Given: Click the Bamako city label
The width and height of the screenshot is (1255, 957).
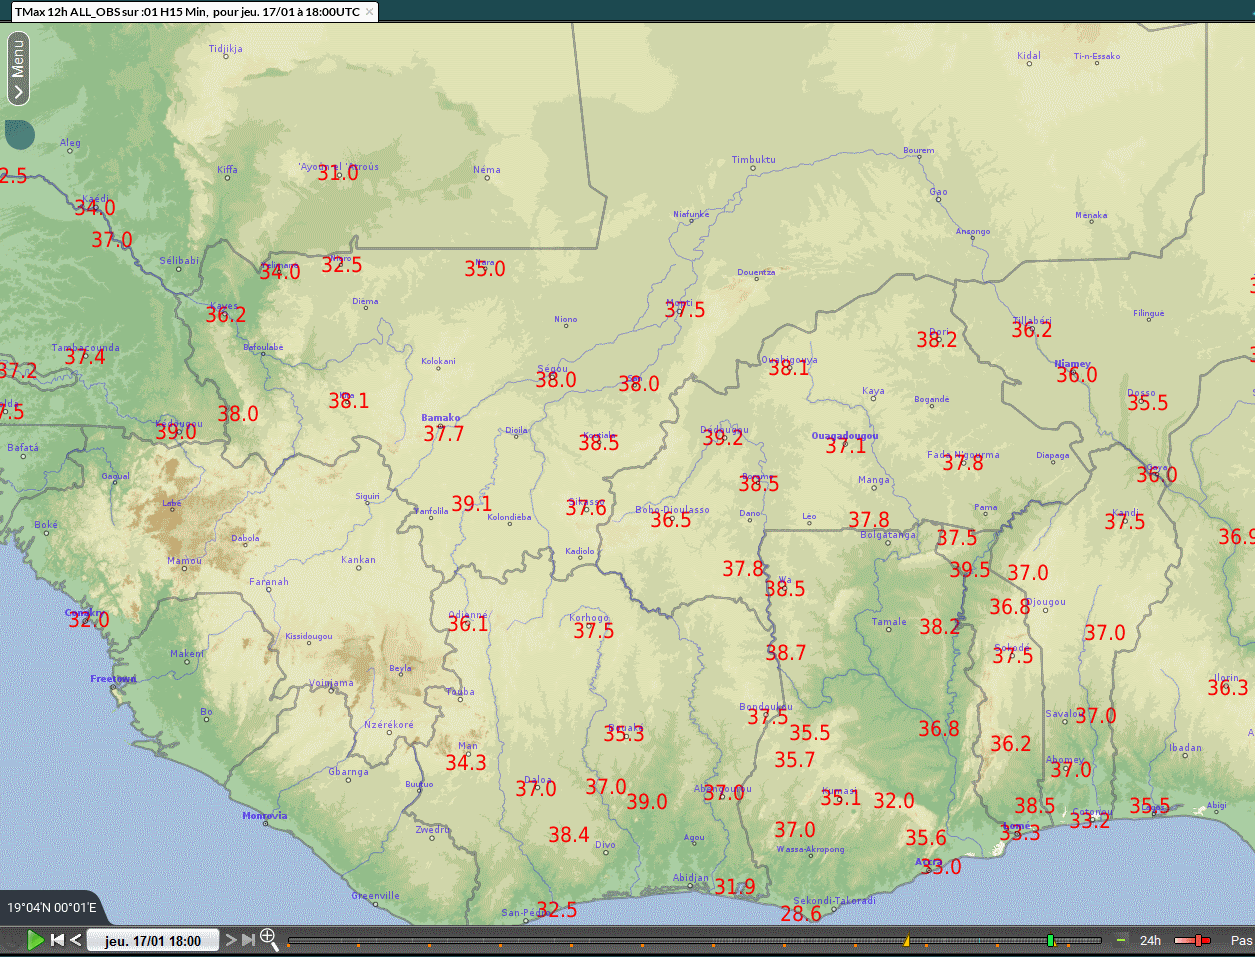Looking at the screenshot, I should pyautogui.click(x=441, y=418).
